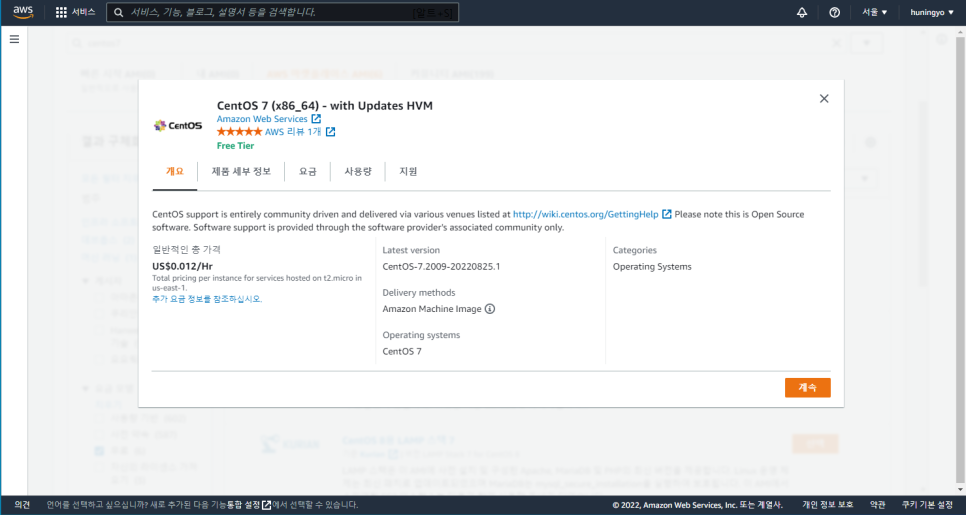Click the dialog title CentOS 7 (x86_64) heading
966x515 pixels.
tap(325, 105)
